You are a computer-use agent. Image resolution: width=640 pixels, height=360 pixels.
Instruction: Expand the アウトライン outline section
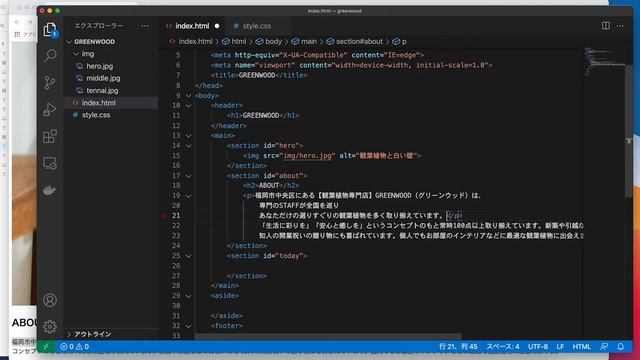(x=69, y=334)
